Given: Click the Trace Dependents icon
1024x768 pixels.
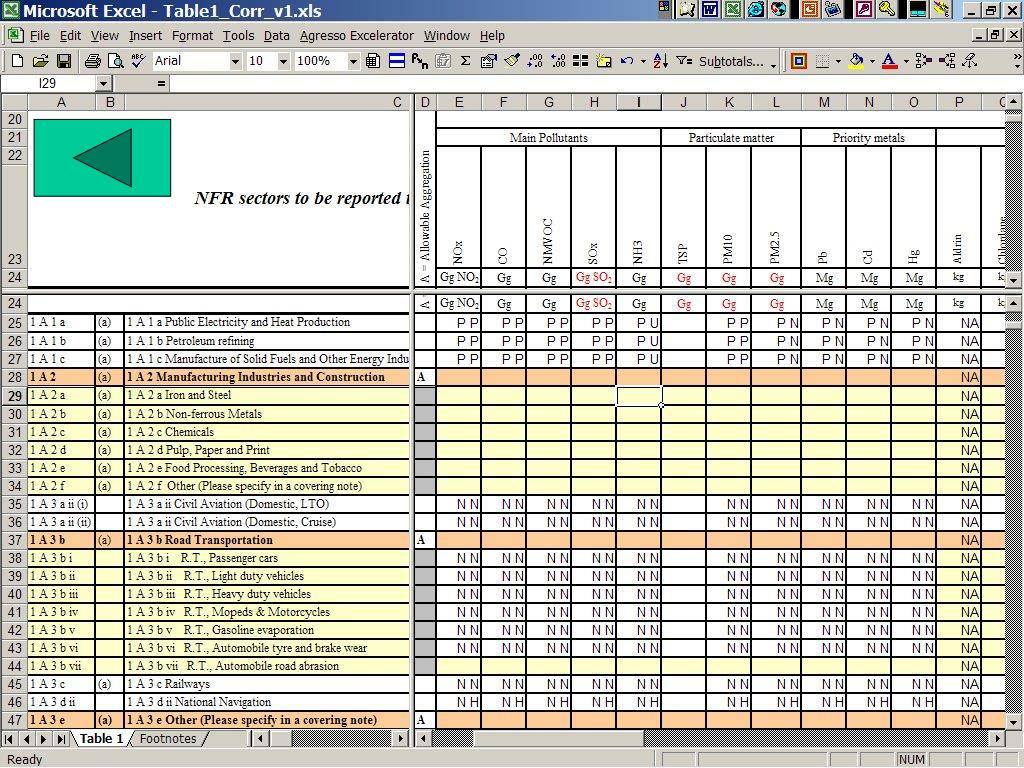Looking at the screenshot, I should (947, 61).
